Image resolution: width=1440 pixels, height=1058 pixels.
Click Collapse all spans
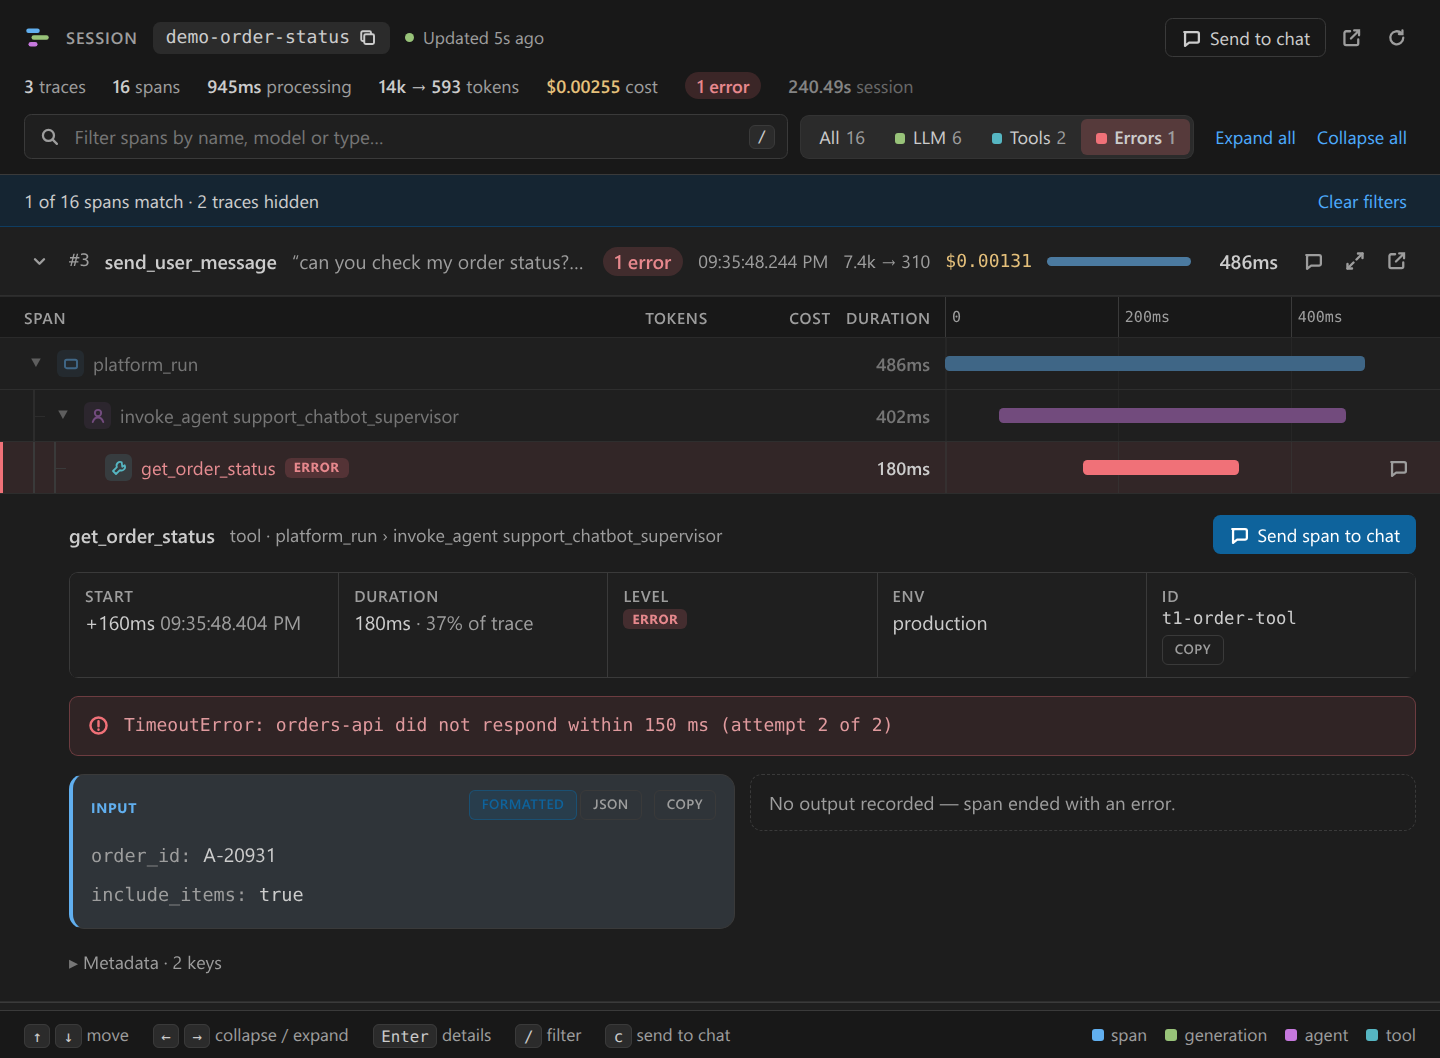1362,138
